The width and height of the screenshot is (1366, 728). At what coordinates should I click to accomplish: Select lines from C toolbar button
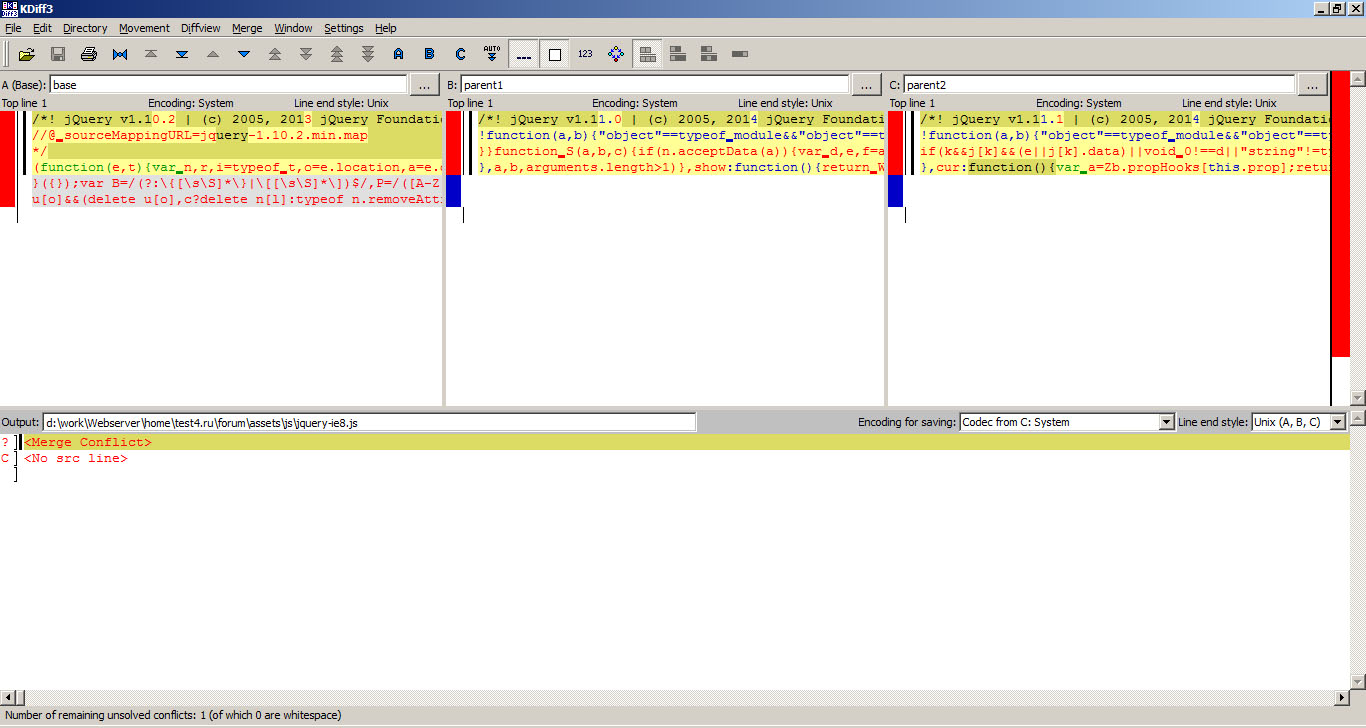coord(460,54)
